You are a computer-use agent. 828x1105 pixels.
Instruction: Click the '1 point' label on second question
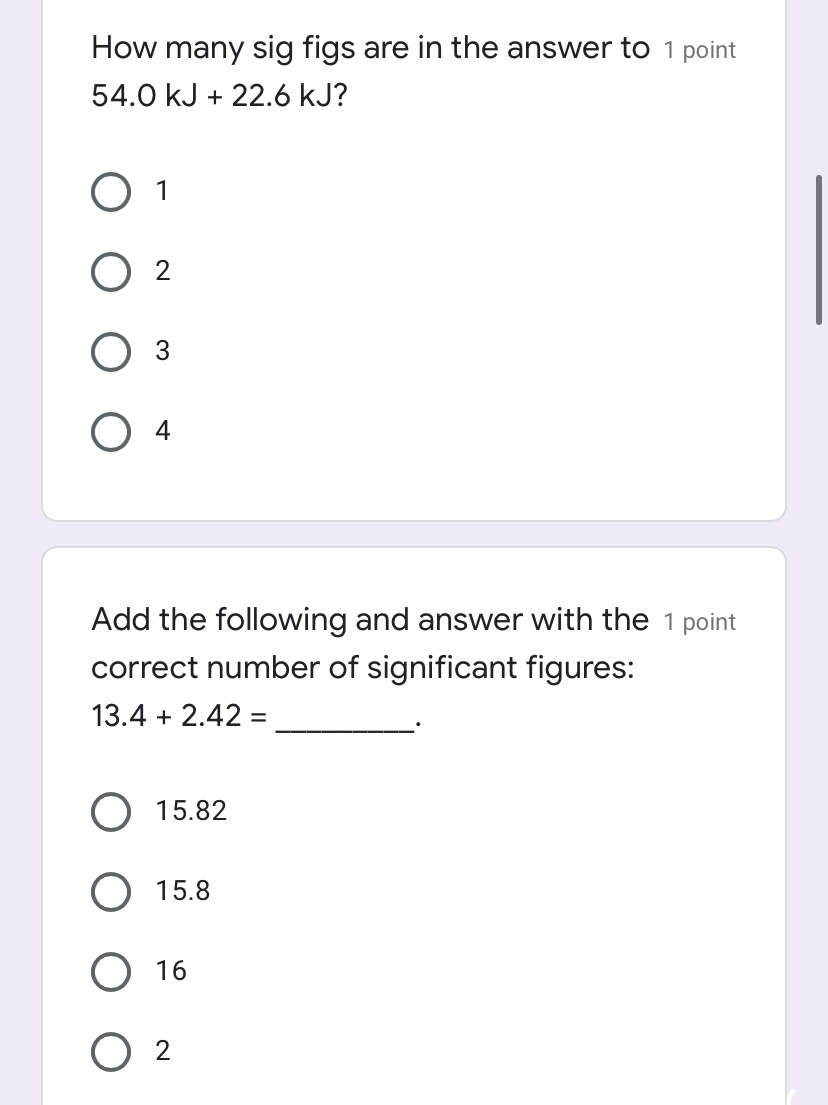[700, 622]
